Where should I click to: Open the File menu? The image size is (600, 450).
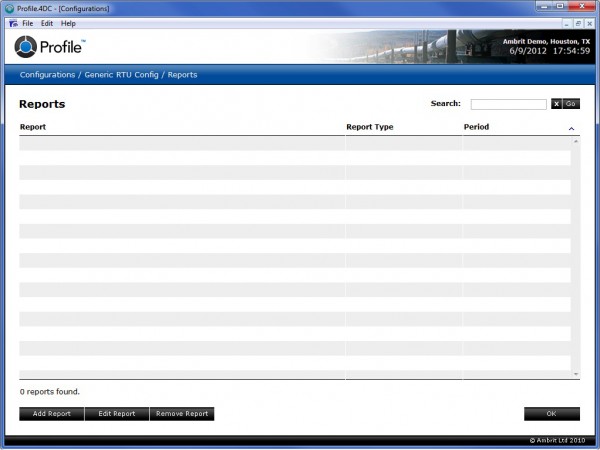point(28,23)
